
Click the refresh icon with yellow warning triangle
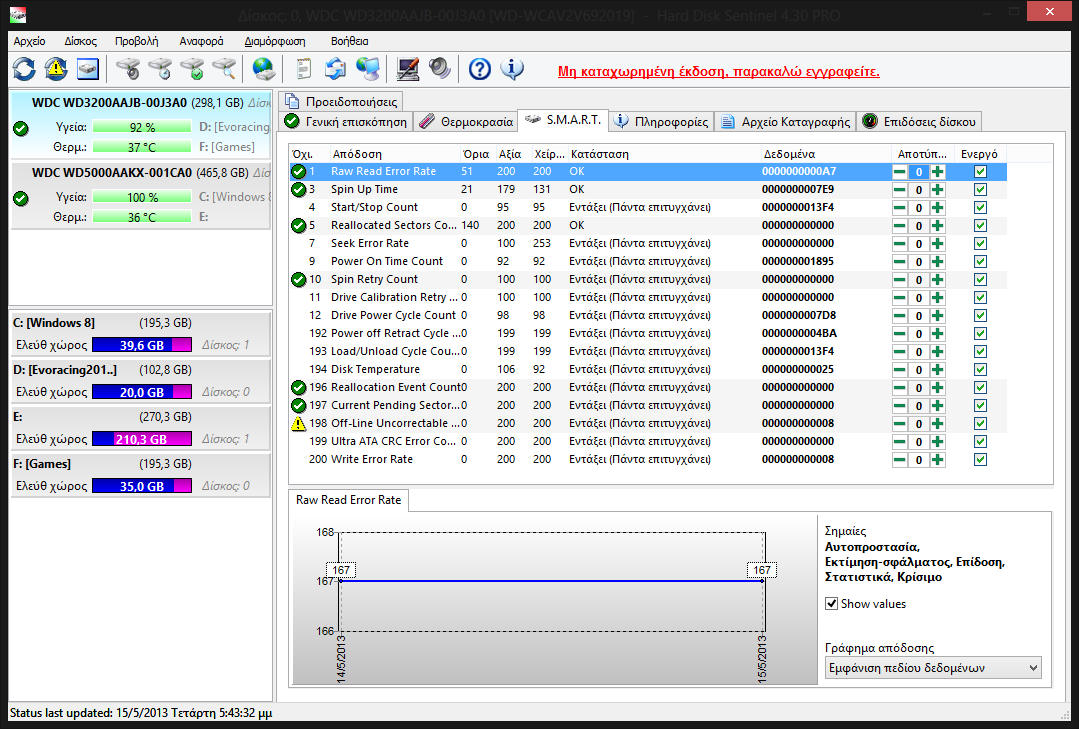pyautogui.click(x=56, y=69)
